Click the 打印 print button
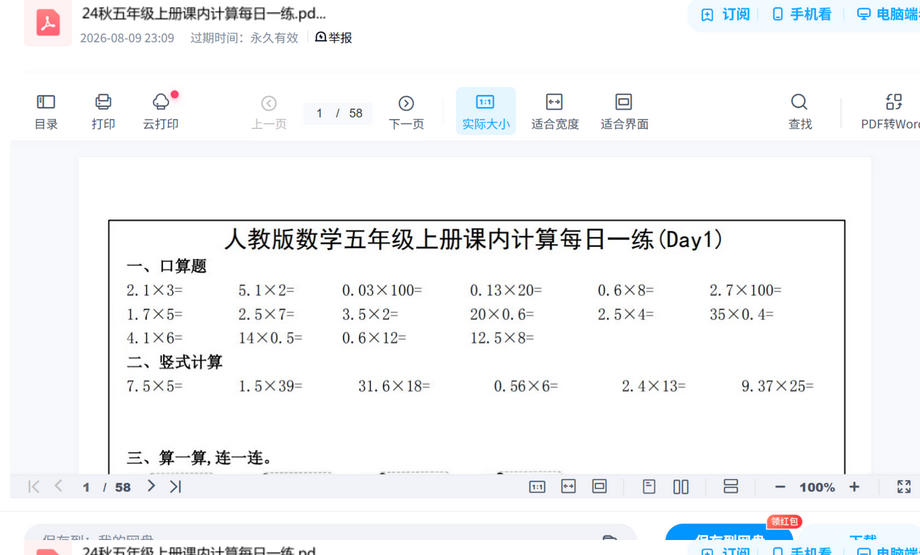 103,111
